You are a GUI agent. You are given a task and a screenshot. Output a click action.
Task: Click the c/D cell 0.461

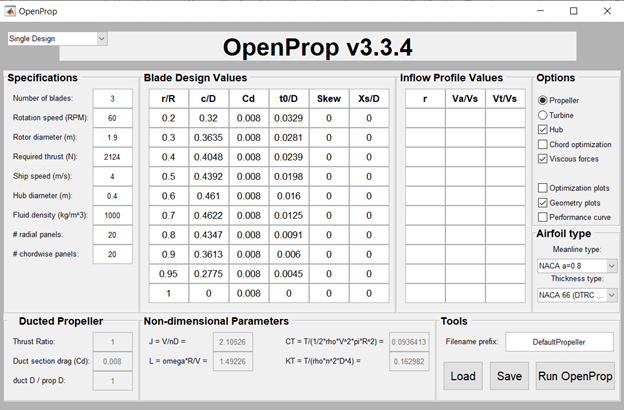(x=209, y=196)
